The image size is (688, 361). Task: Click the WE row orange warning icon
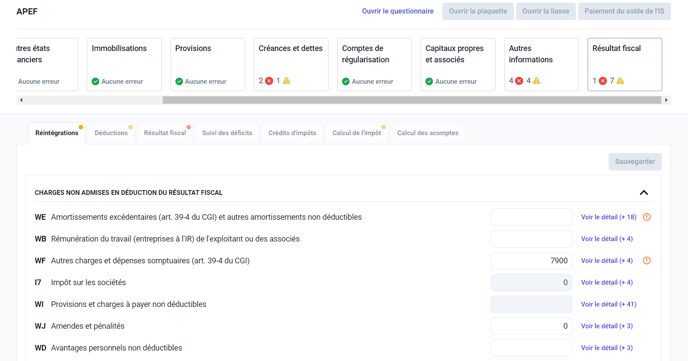pos(647,217)
